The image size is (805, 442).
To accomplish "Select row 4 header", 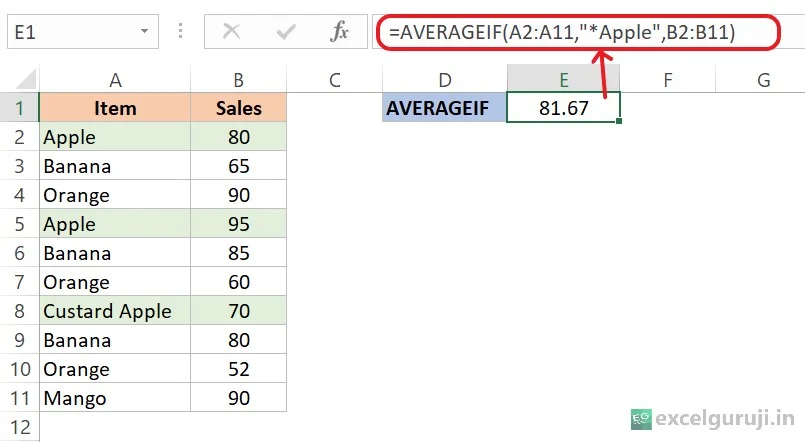I will pos(20,195).
